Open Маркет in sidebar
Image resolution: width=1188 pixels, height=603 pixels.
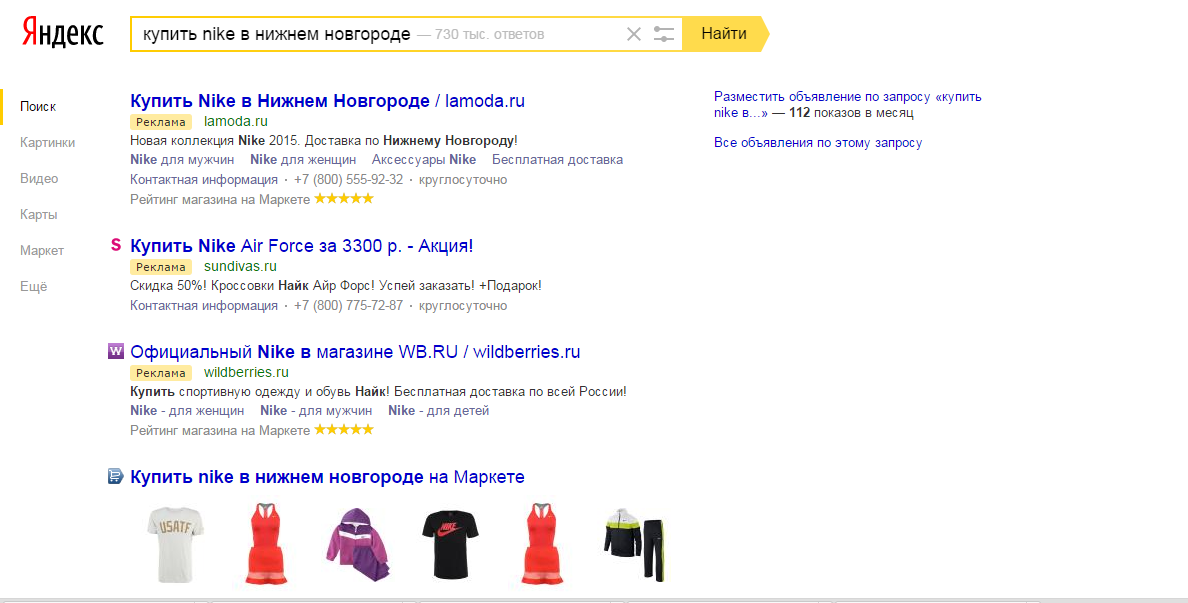pyautogui.click(x=42, y=251)
